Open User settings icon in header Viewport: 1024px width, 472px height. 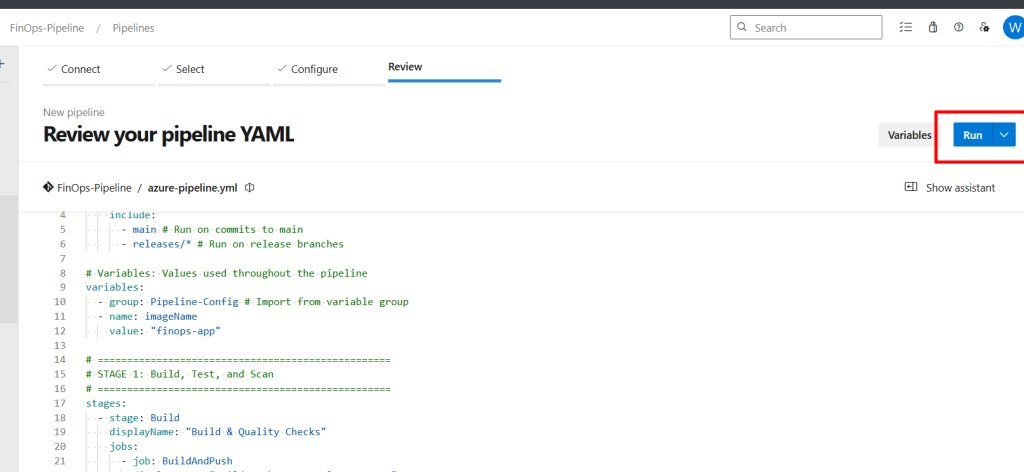point(985,28)
